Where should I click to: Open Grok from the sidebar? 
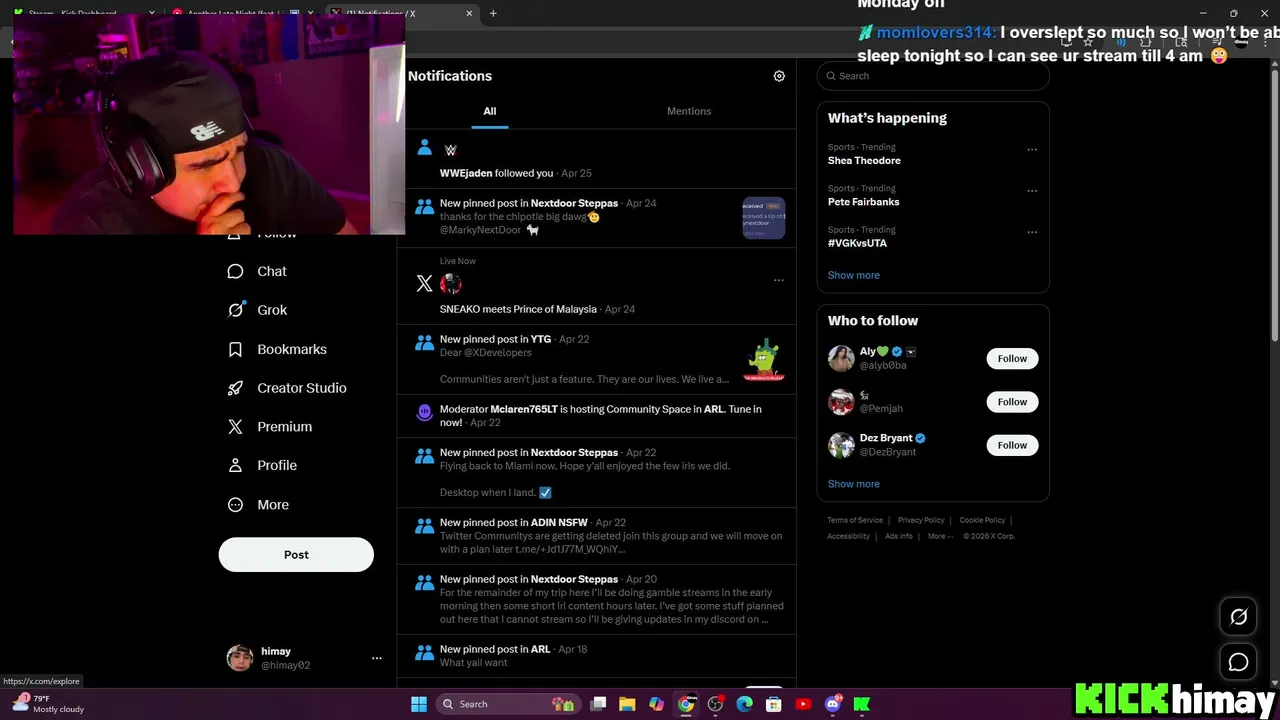coord(258,310)
